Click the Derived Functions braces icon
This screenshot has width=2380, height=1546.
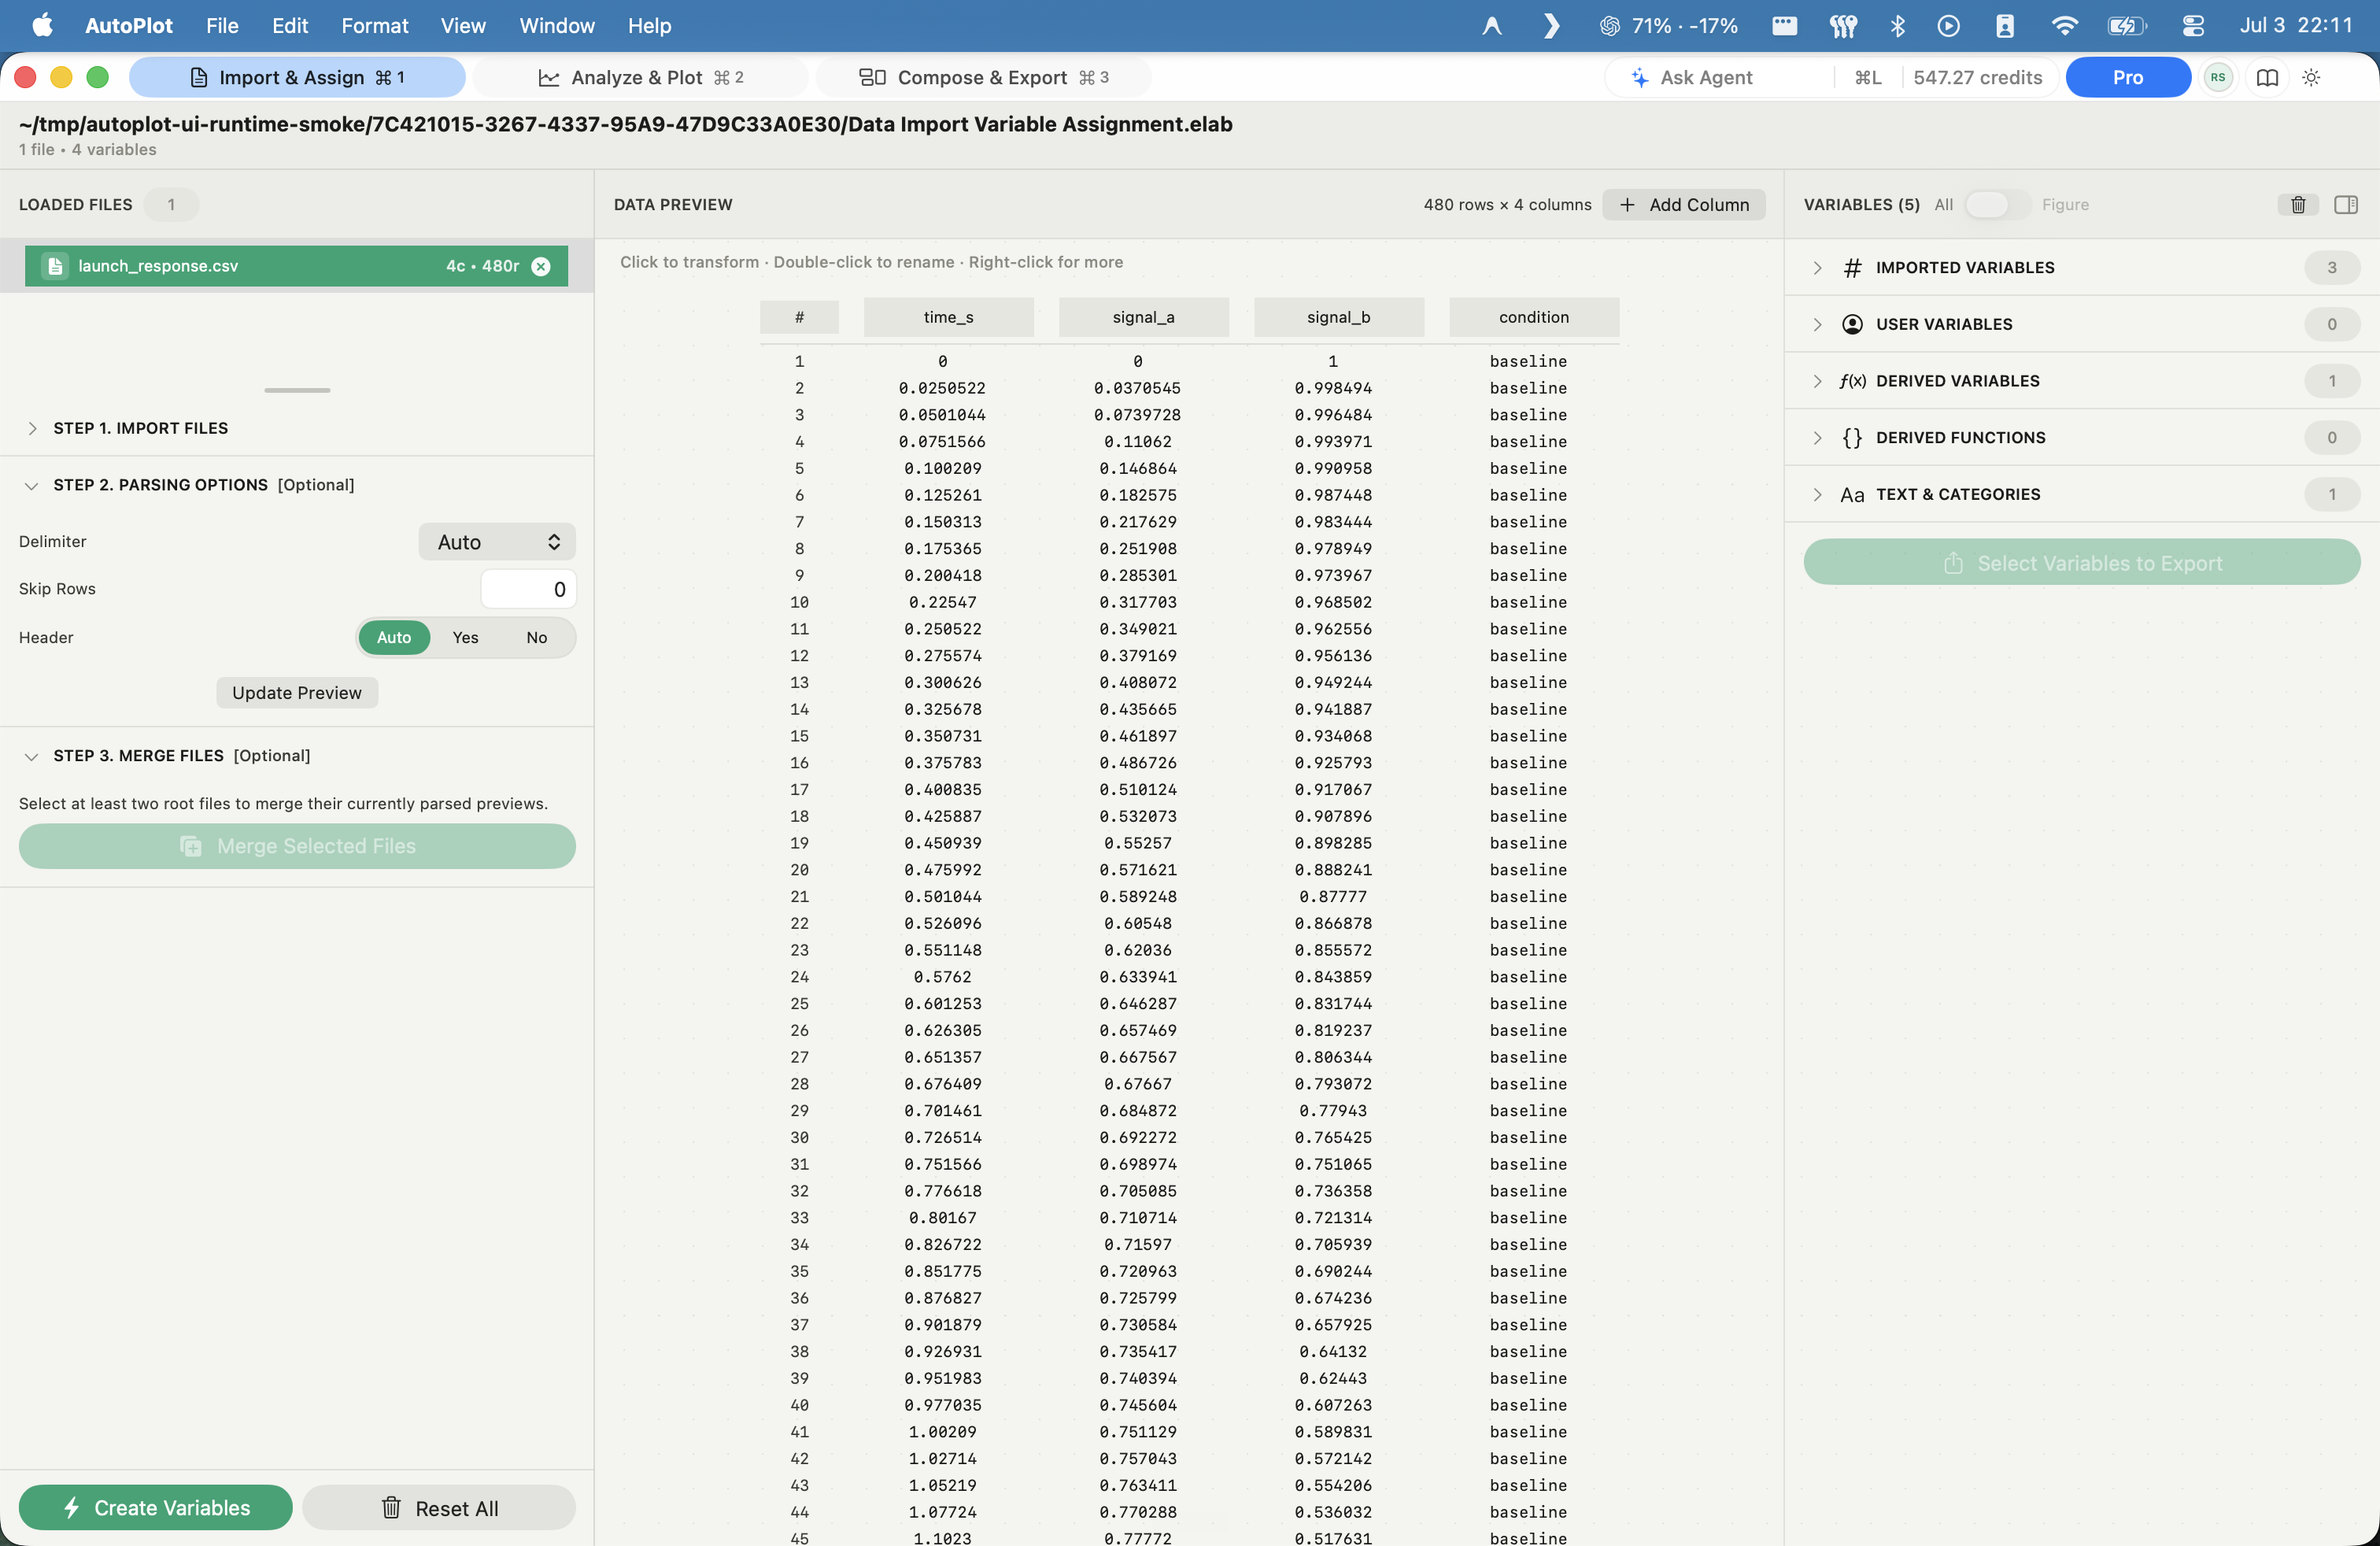coord(1852,438)
